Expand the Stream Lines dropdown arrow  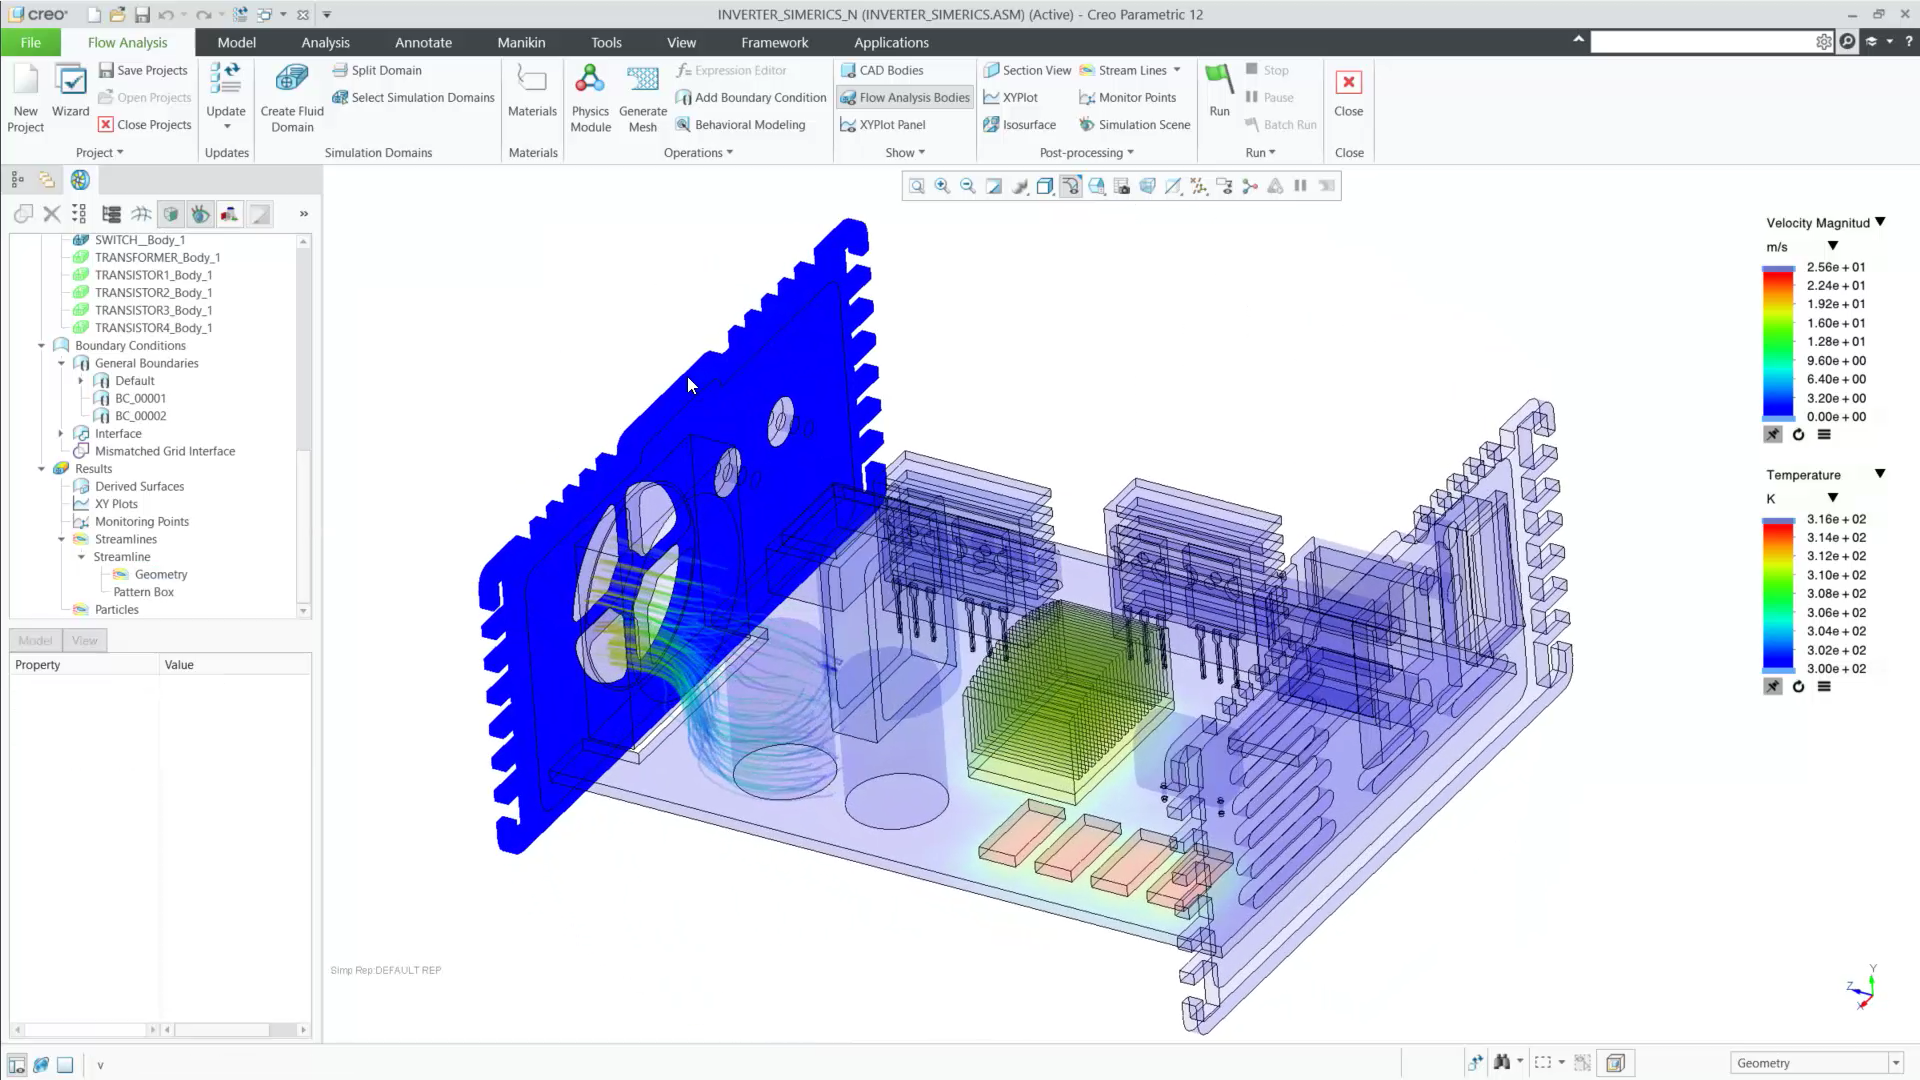pyautogui.click(x=1177, y=70)
